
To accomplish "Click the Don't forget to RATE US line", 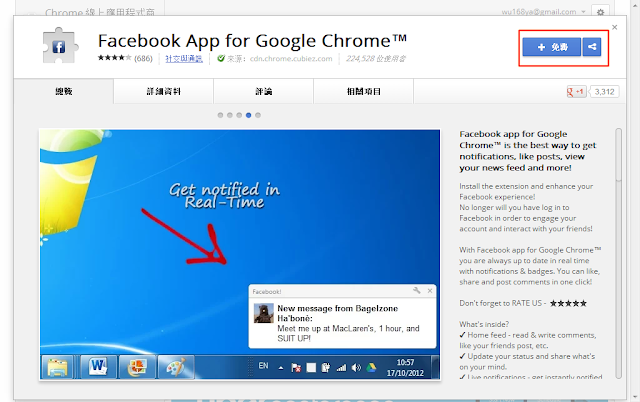I will pos(523,303).
